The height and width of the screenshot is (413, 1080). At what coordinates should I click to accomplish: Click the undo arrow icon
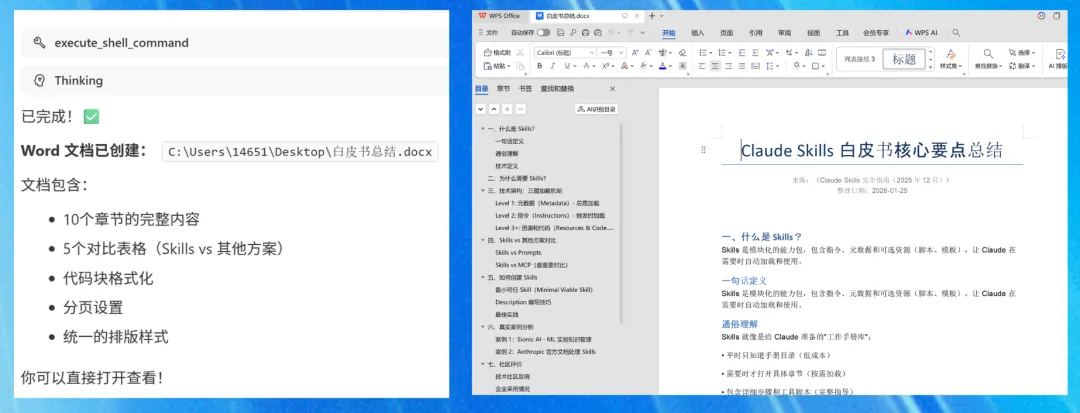(612, 32)
